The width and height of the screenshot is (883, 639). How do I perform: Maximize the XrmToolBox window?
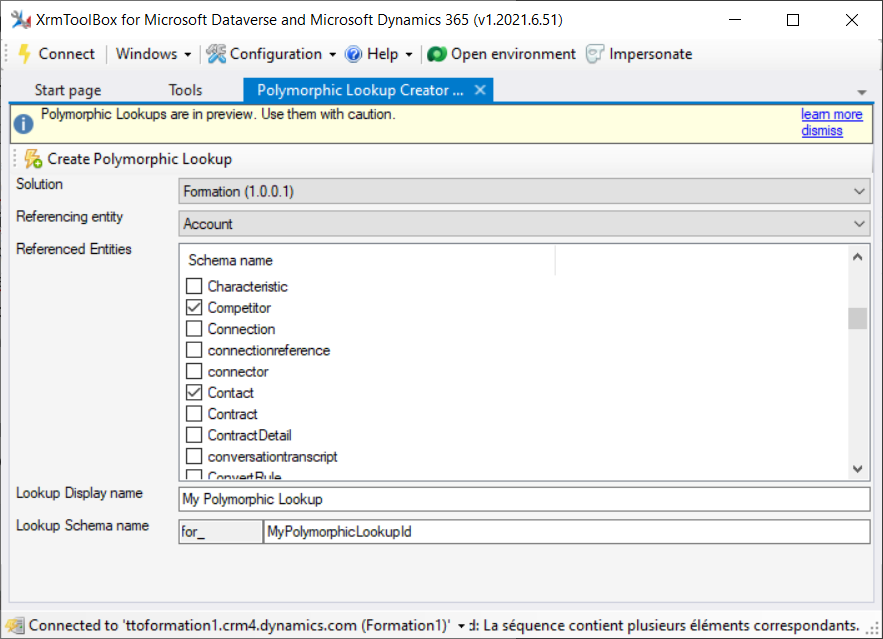tap(793, 20)
